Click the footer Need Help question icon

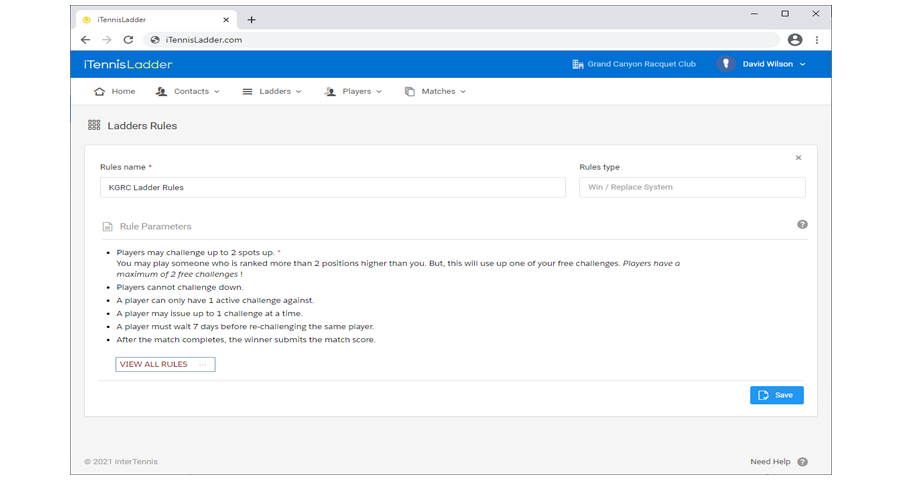802,462
